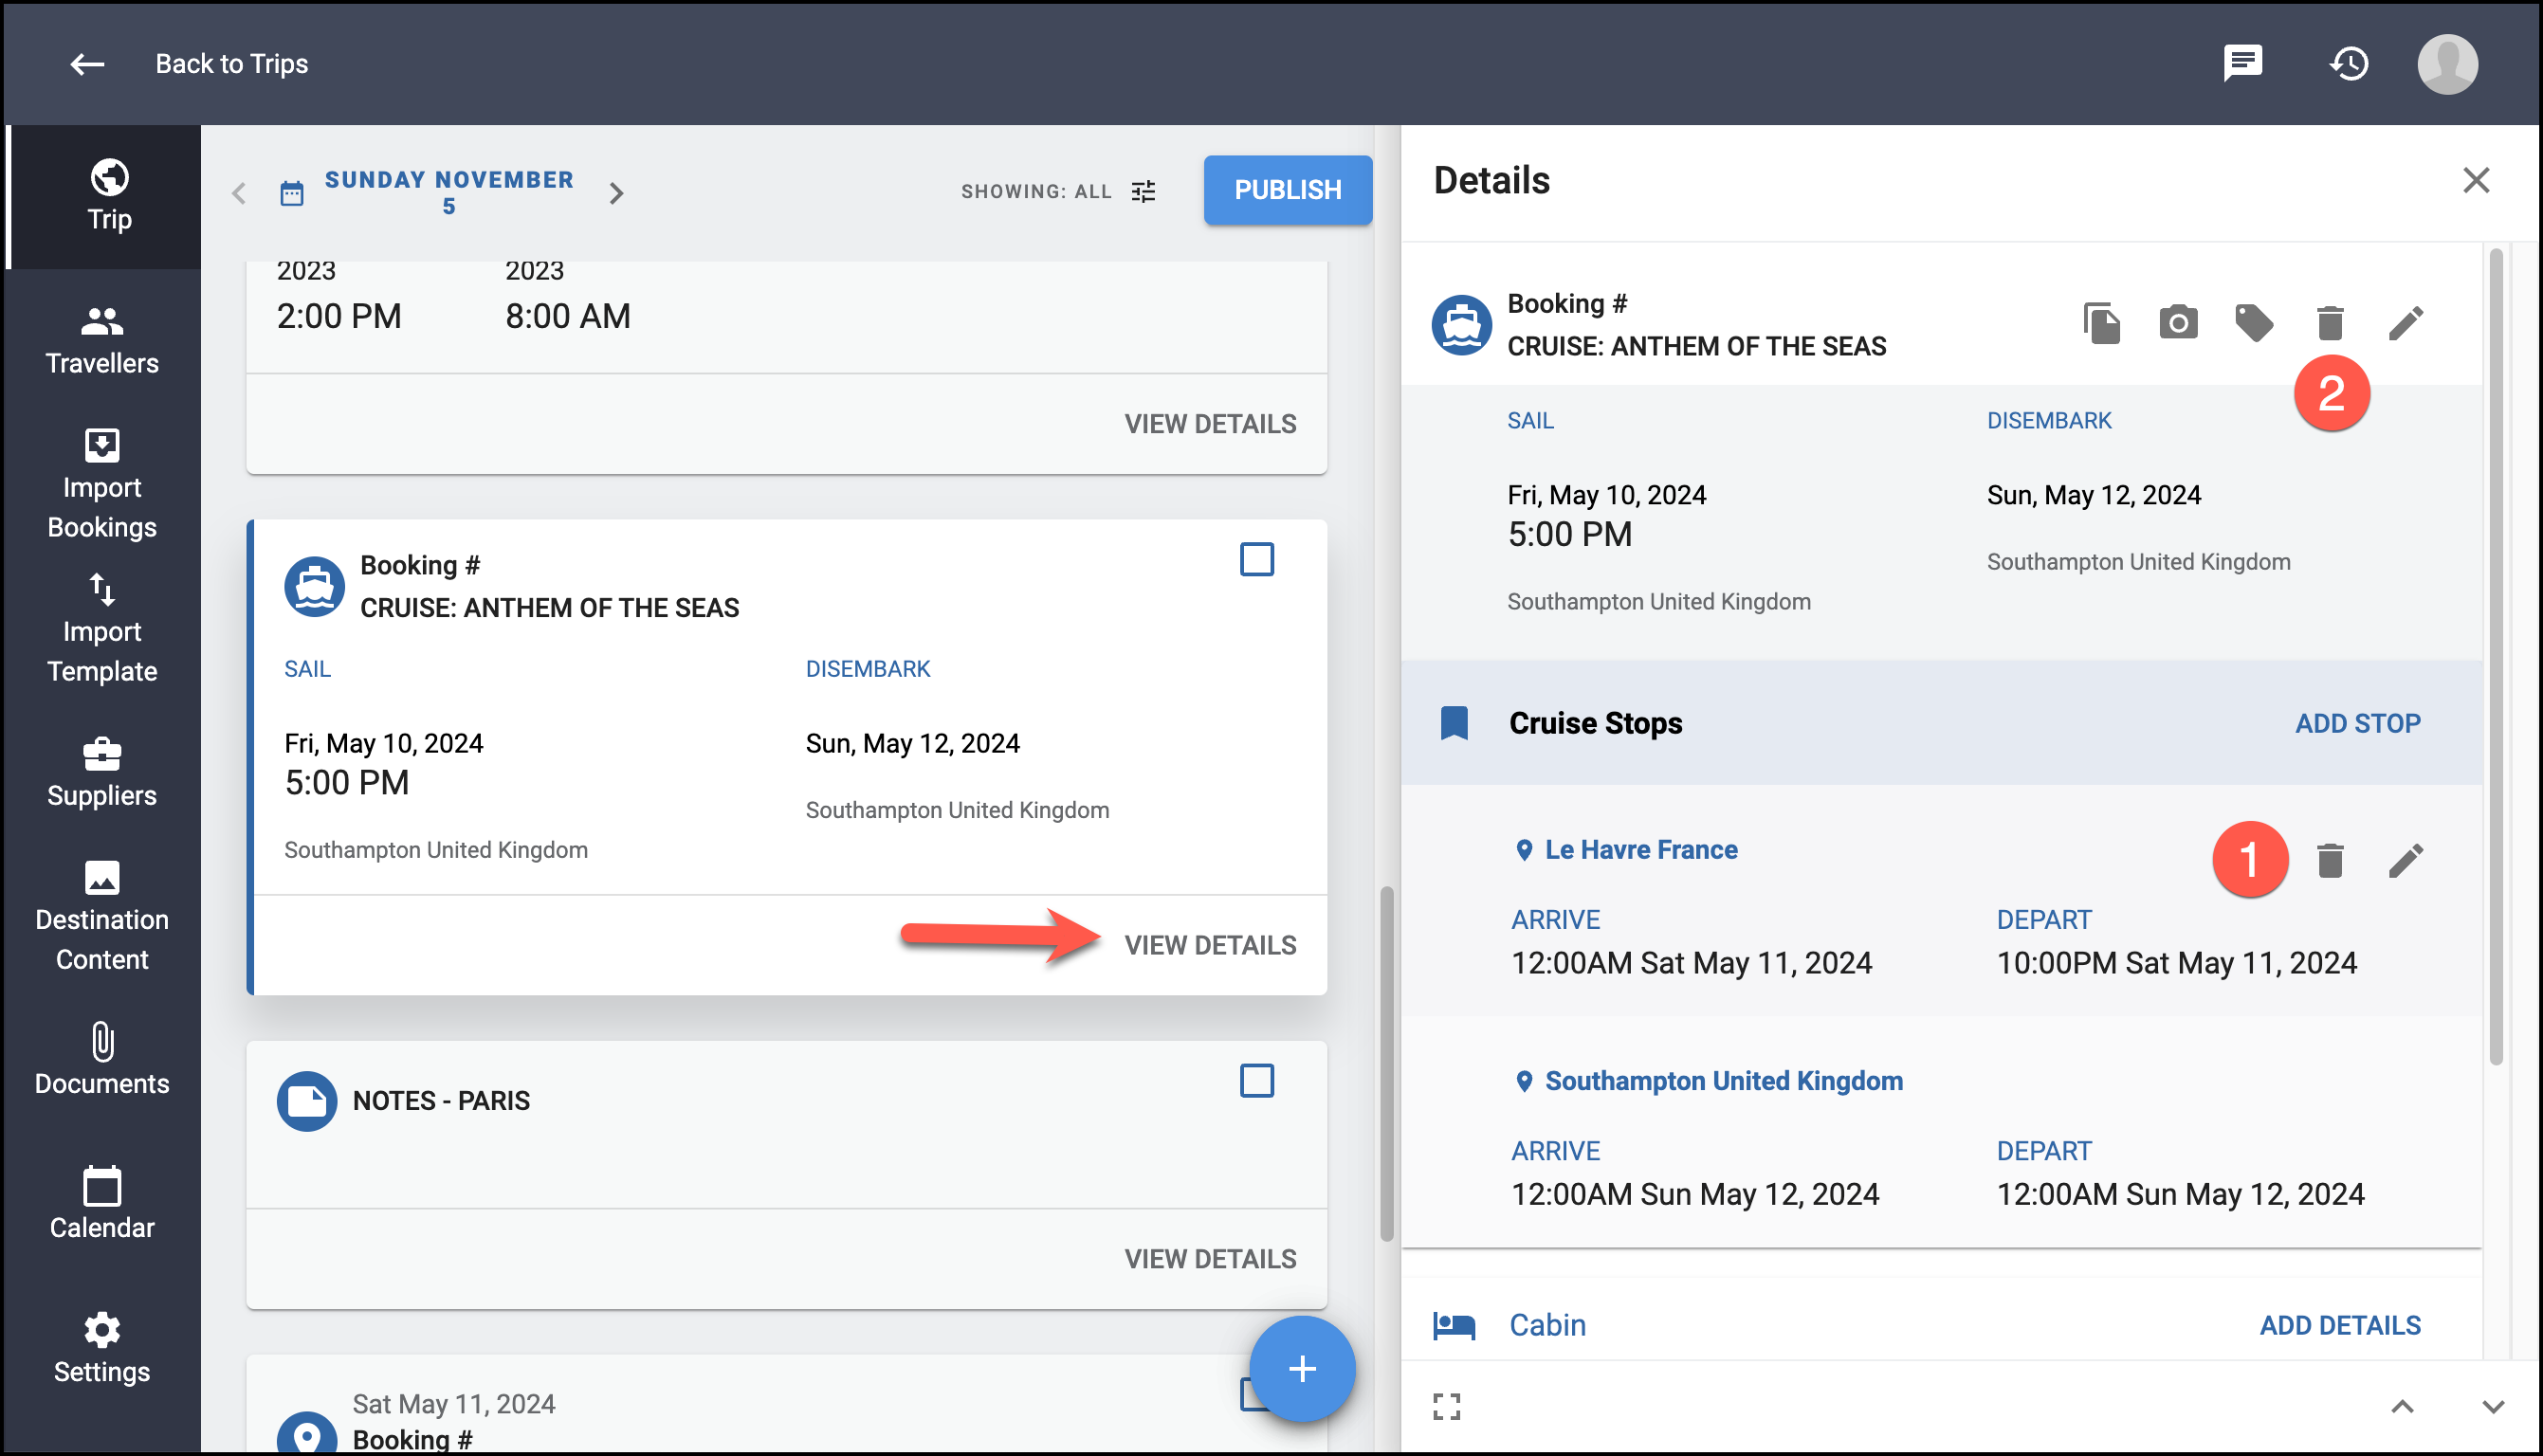
Task: Edit the Le Havre France stop
Action: pos(2405,860)
